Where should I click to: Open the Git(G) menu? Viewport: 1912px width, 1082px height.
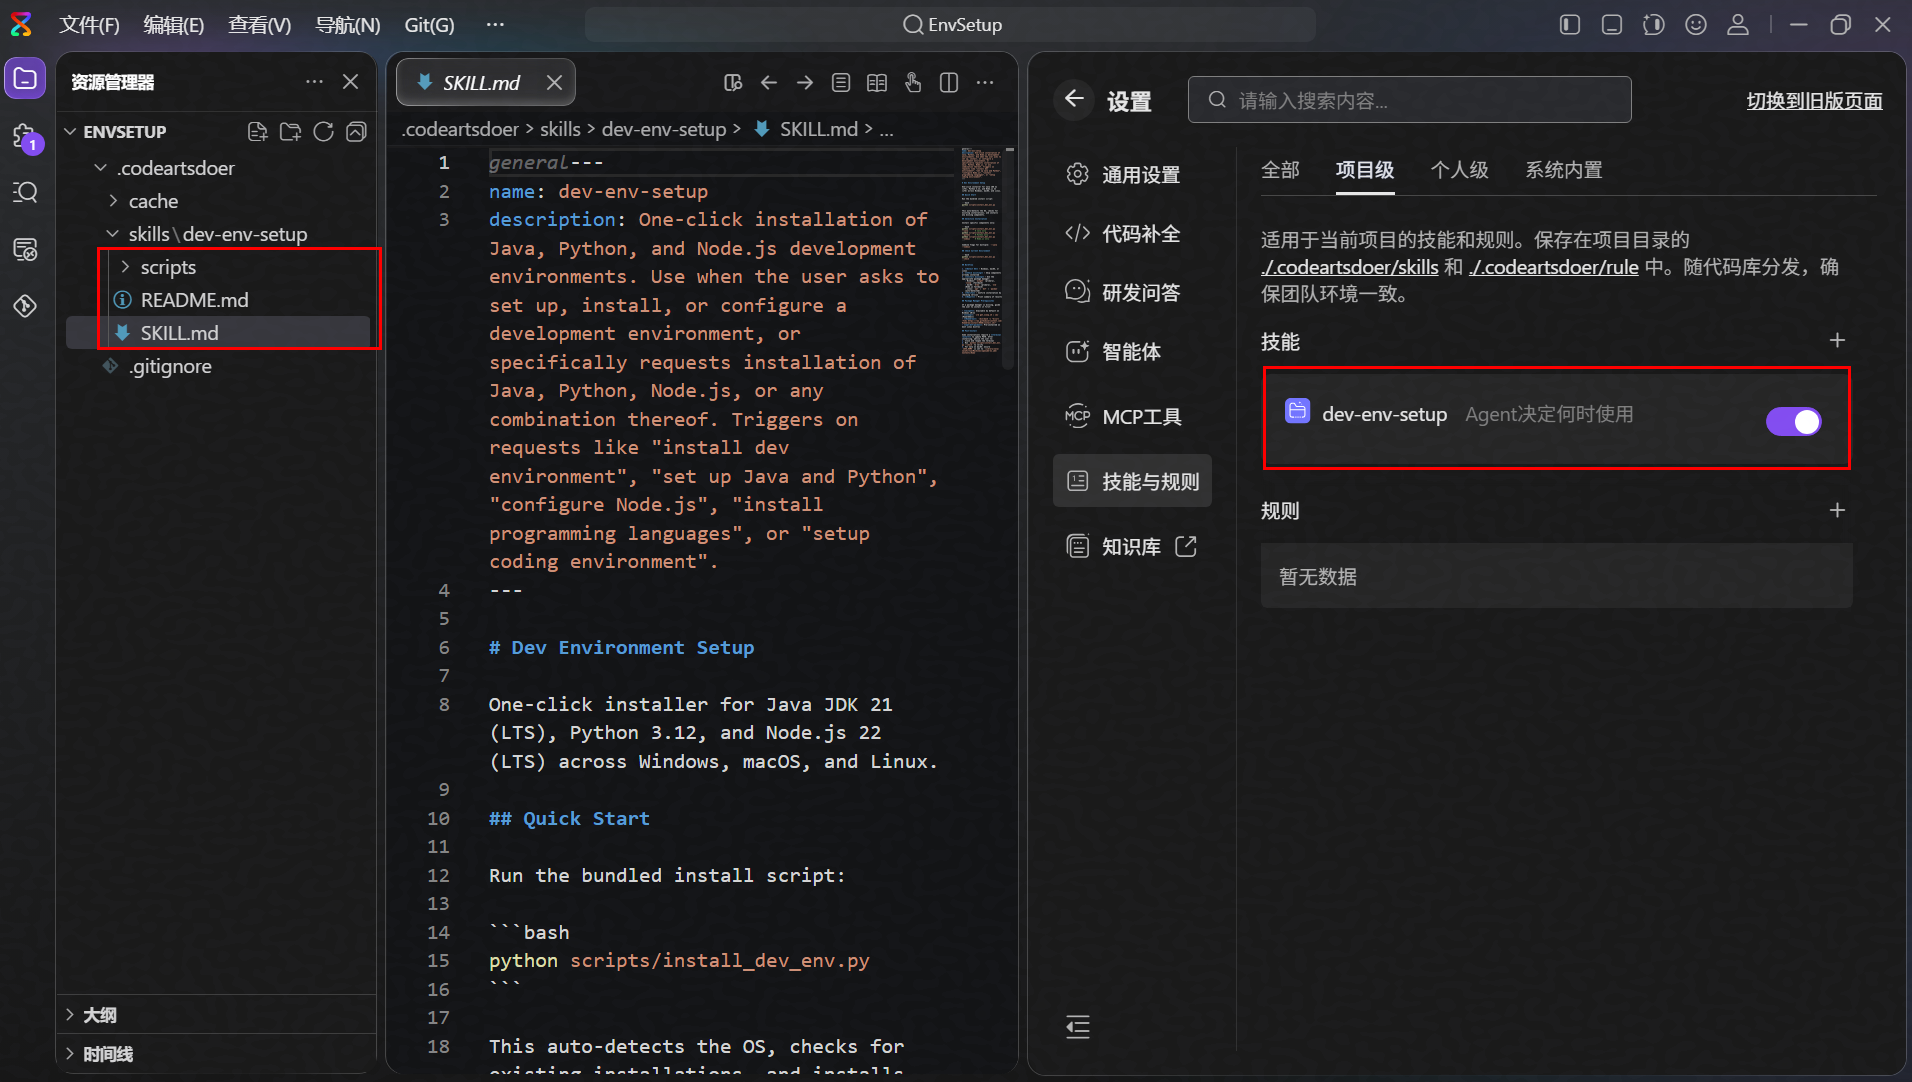click(x=429, y=25)
